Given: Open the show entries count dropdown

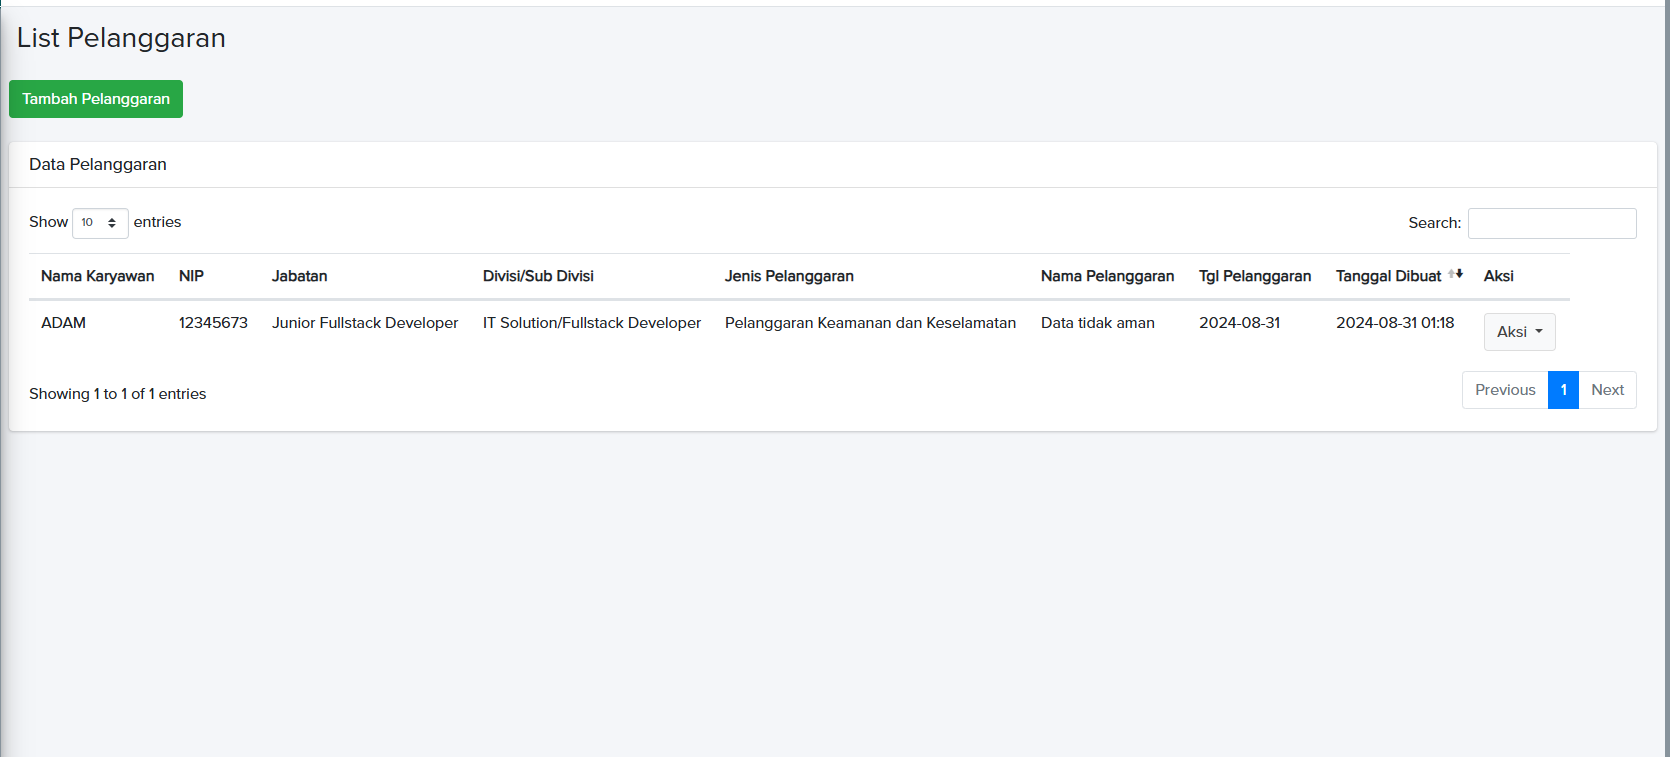Looking at the screenshot, I should [x=100, y=223].
